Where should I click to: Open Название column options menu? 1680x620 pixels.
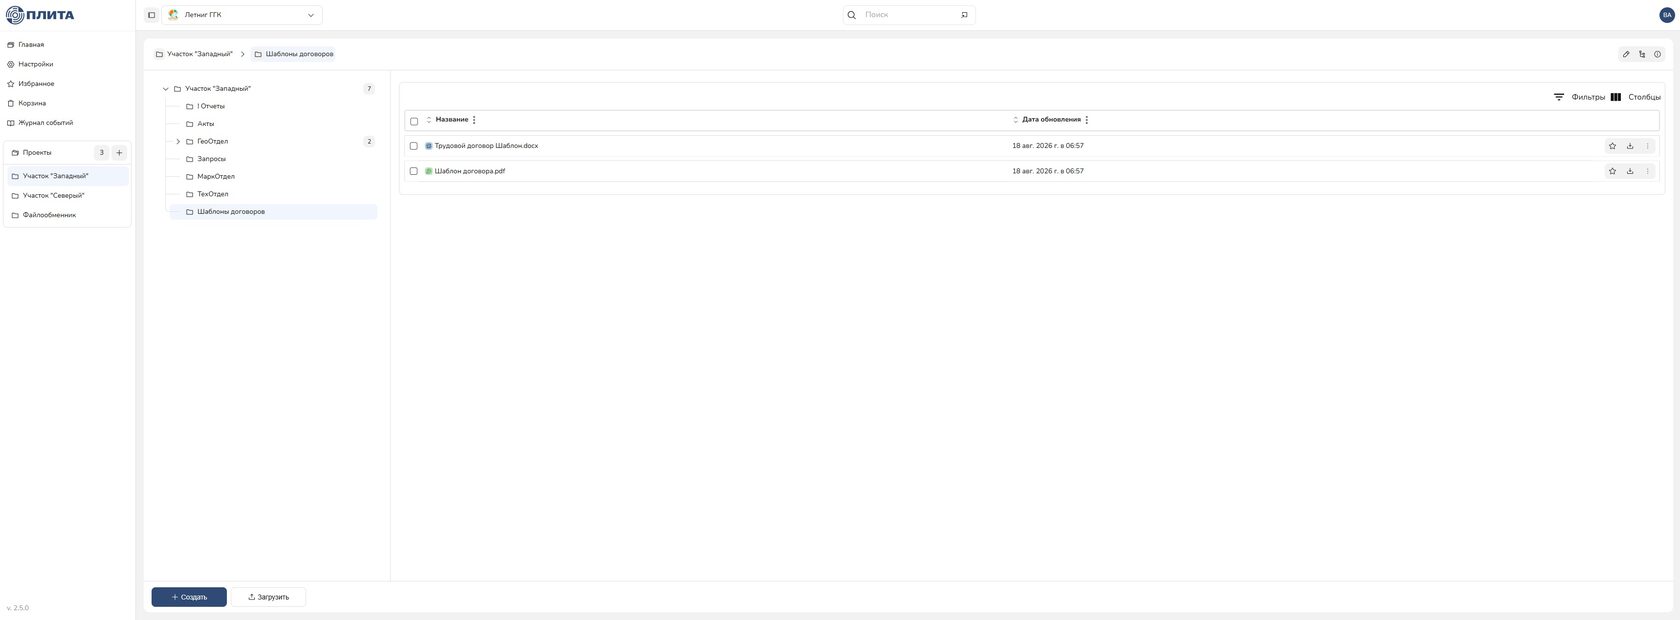474,120
